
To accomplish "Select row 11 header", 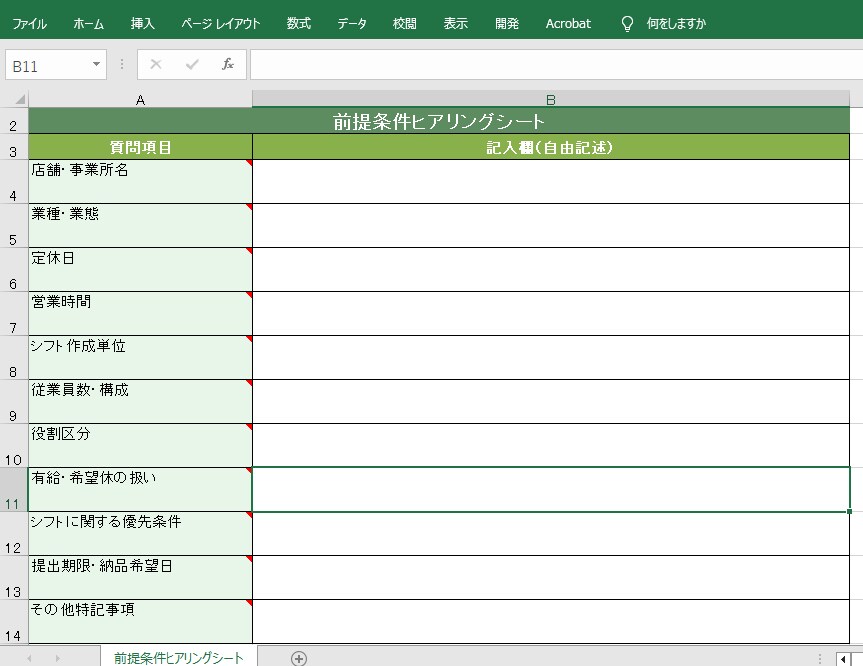I will (14, 490).
